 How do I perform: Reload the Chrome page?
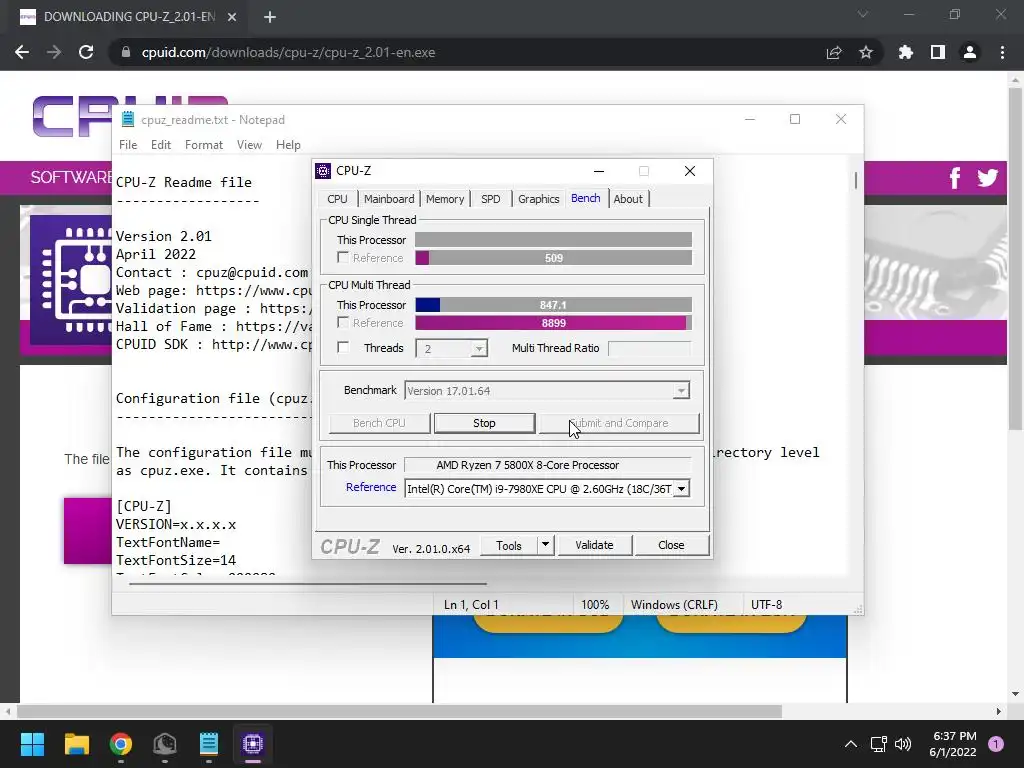pos(86,52)
